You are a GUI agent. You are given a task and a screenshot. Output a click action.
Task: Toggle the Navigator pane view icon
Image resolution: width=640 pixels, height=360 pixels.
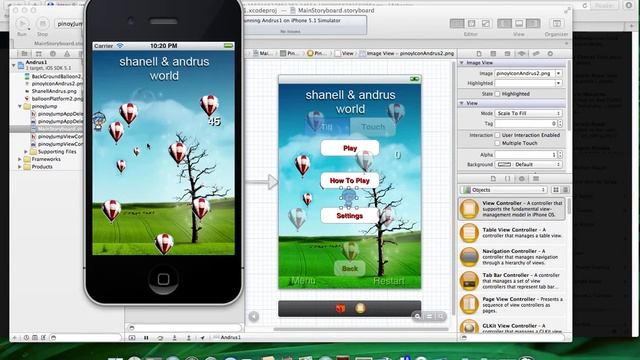pyautogui.click(x=505, y=24)
